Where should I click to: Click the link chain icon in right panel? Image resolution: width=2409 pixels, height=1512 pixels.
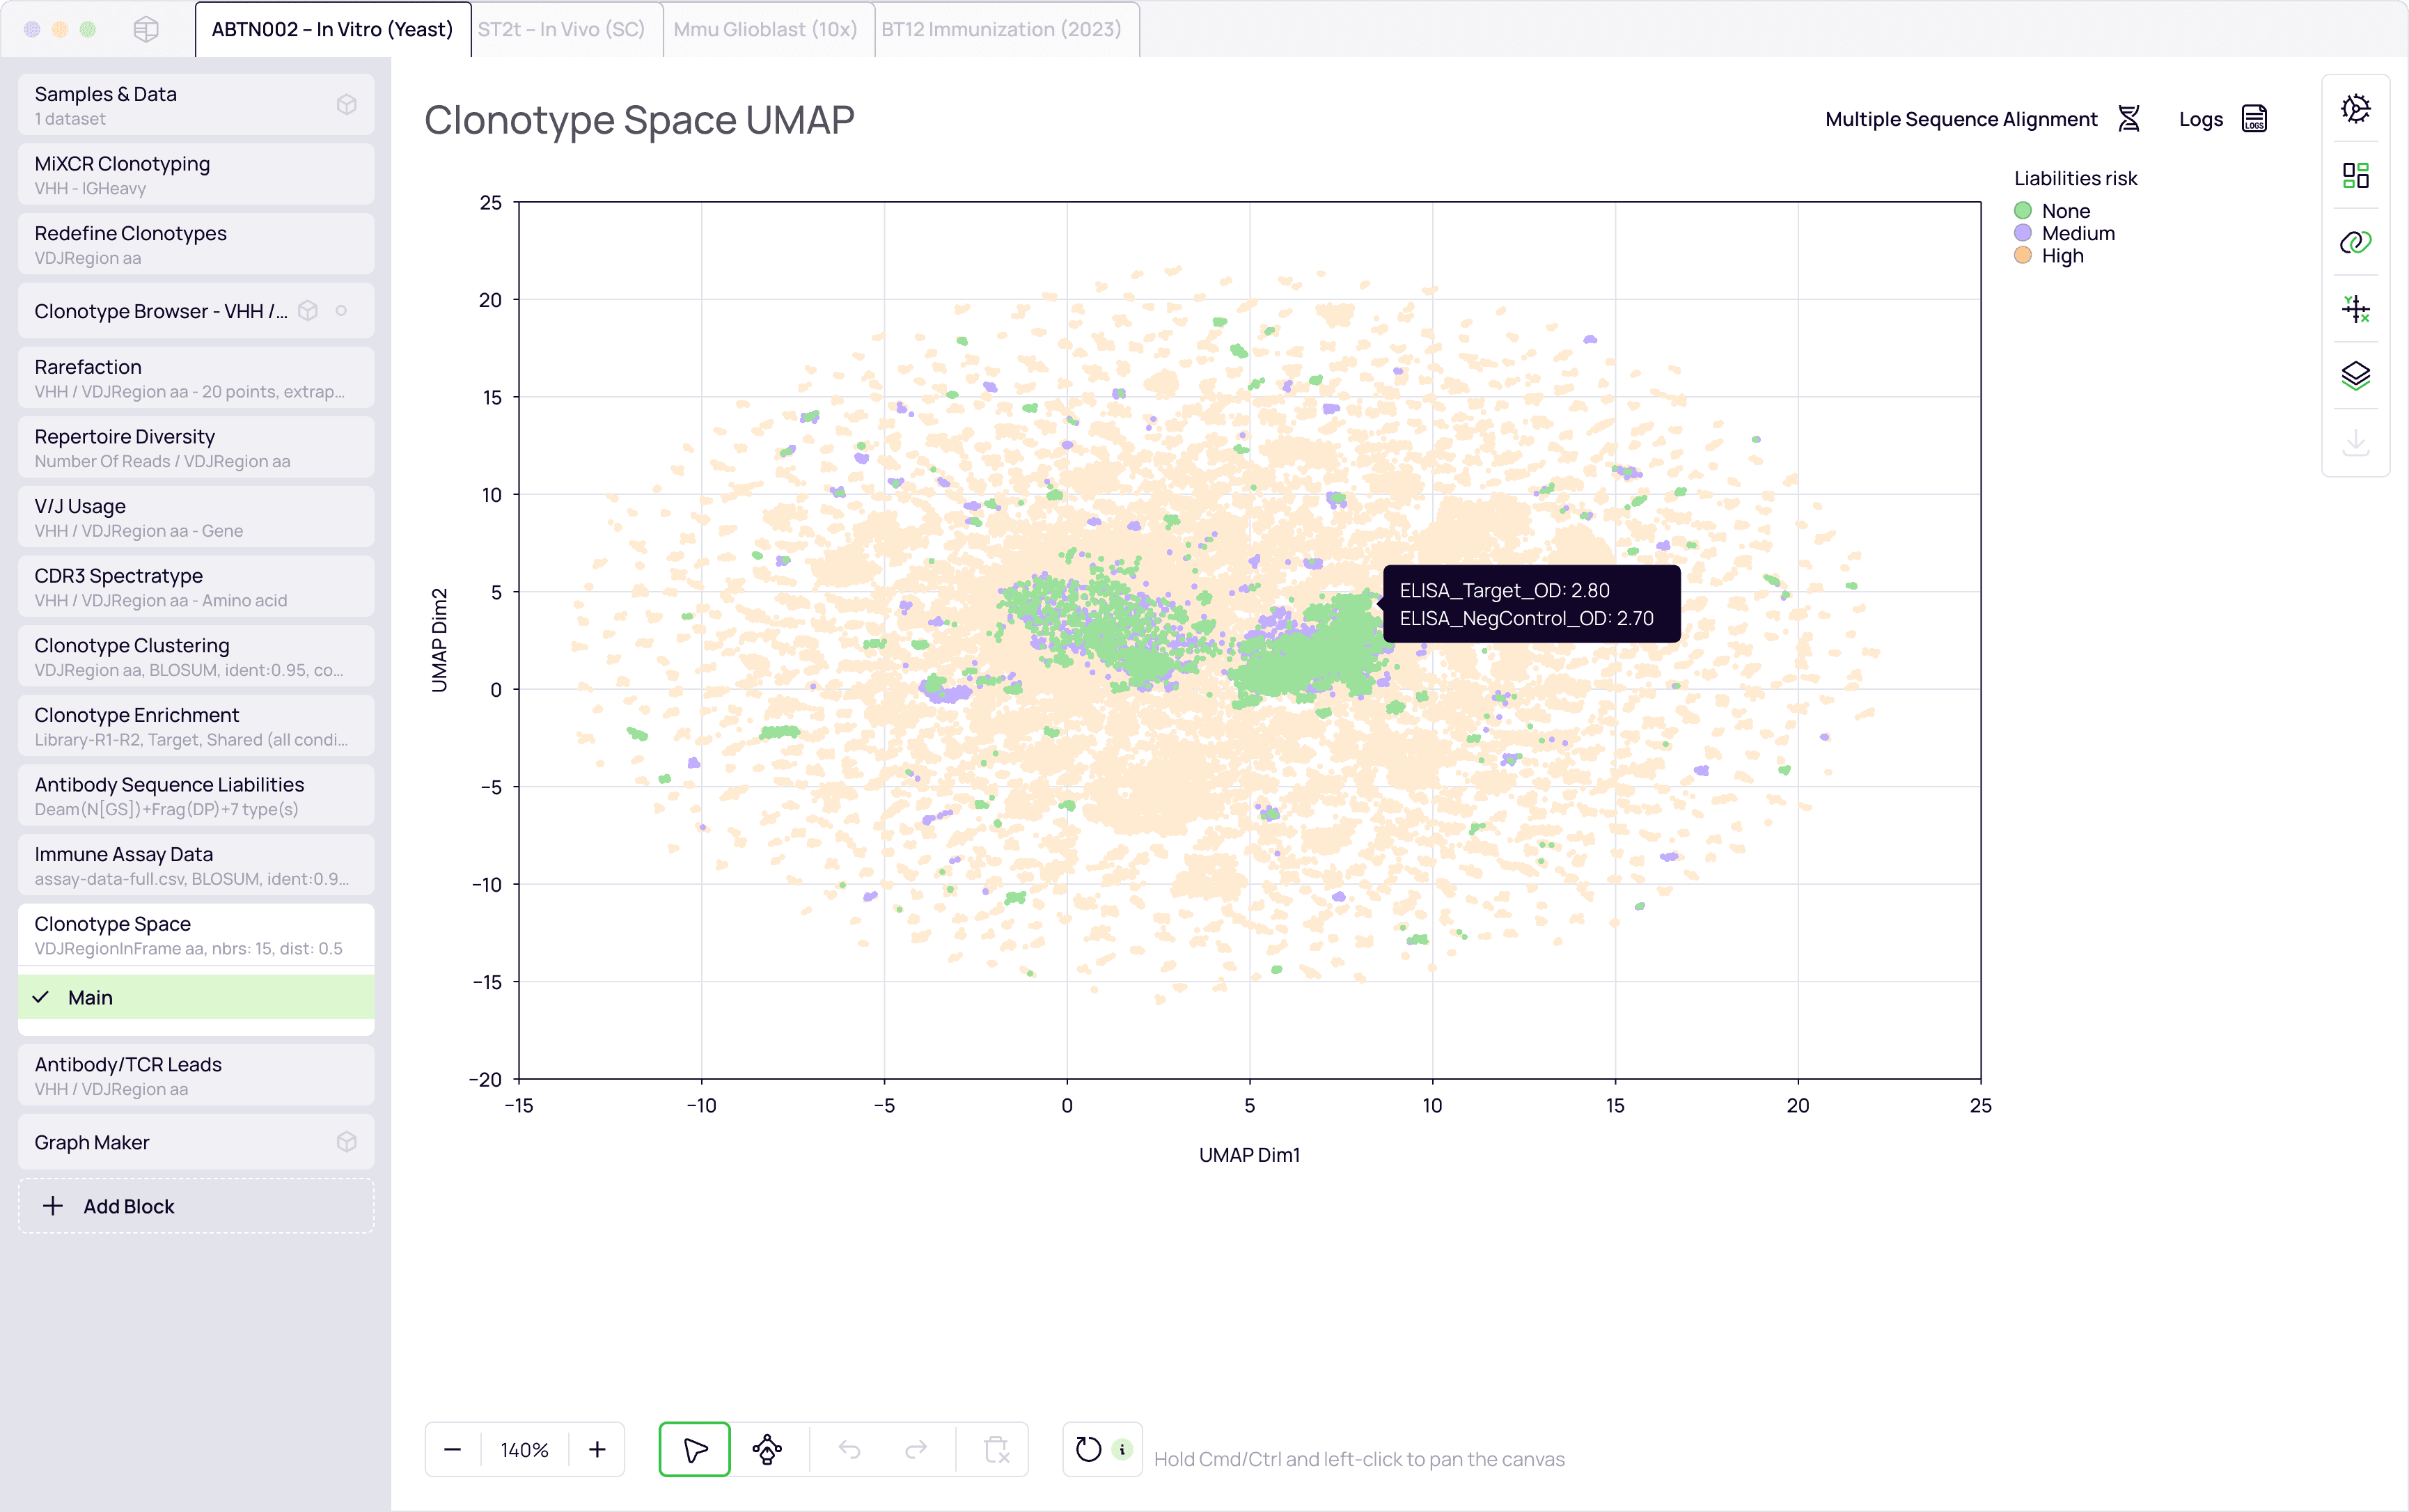(x=2355, y=242)
